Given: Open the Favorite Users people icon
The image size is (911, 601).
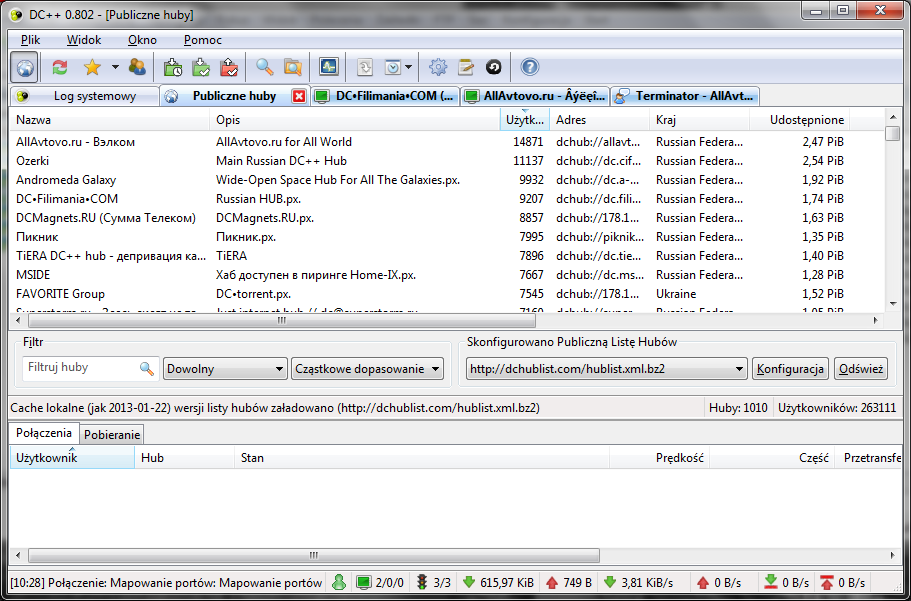Looking at the screenshot, I should [x=137, y=67].
